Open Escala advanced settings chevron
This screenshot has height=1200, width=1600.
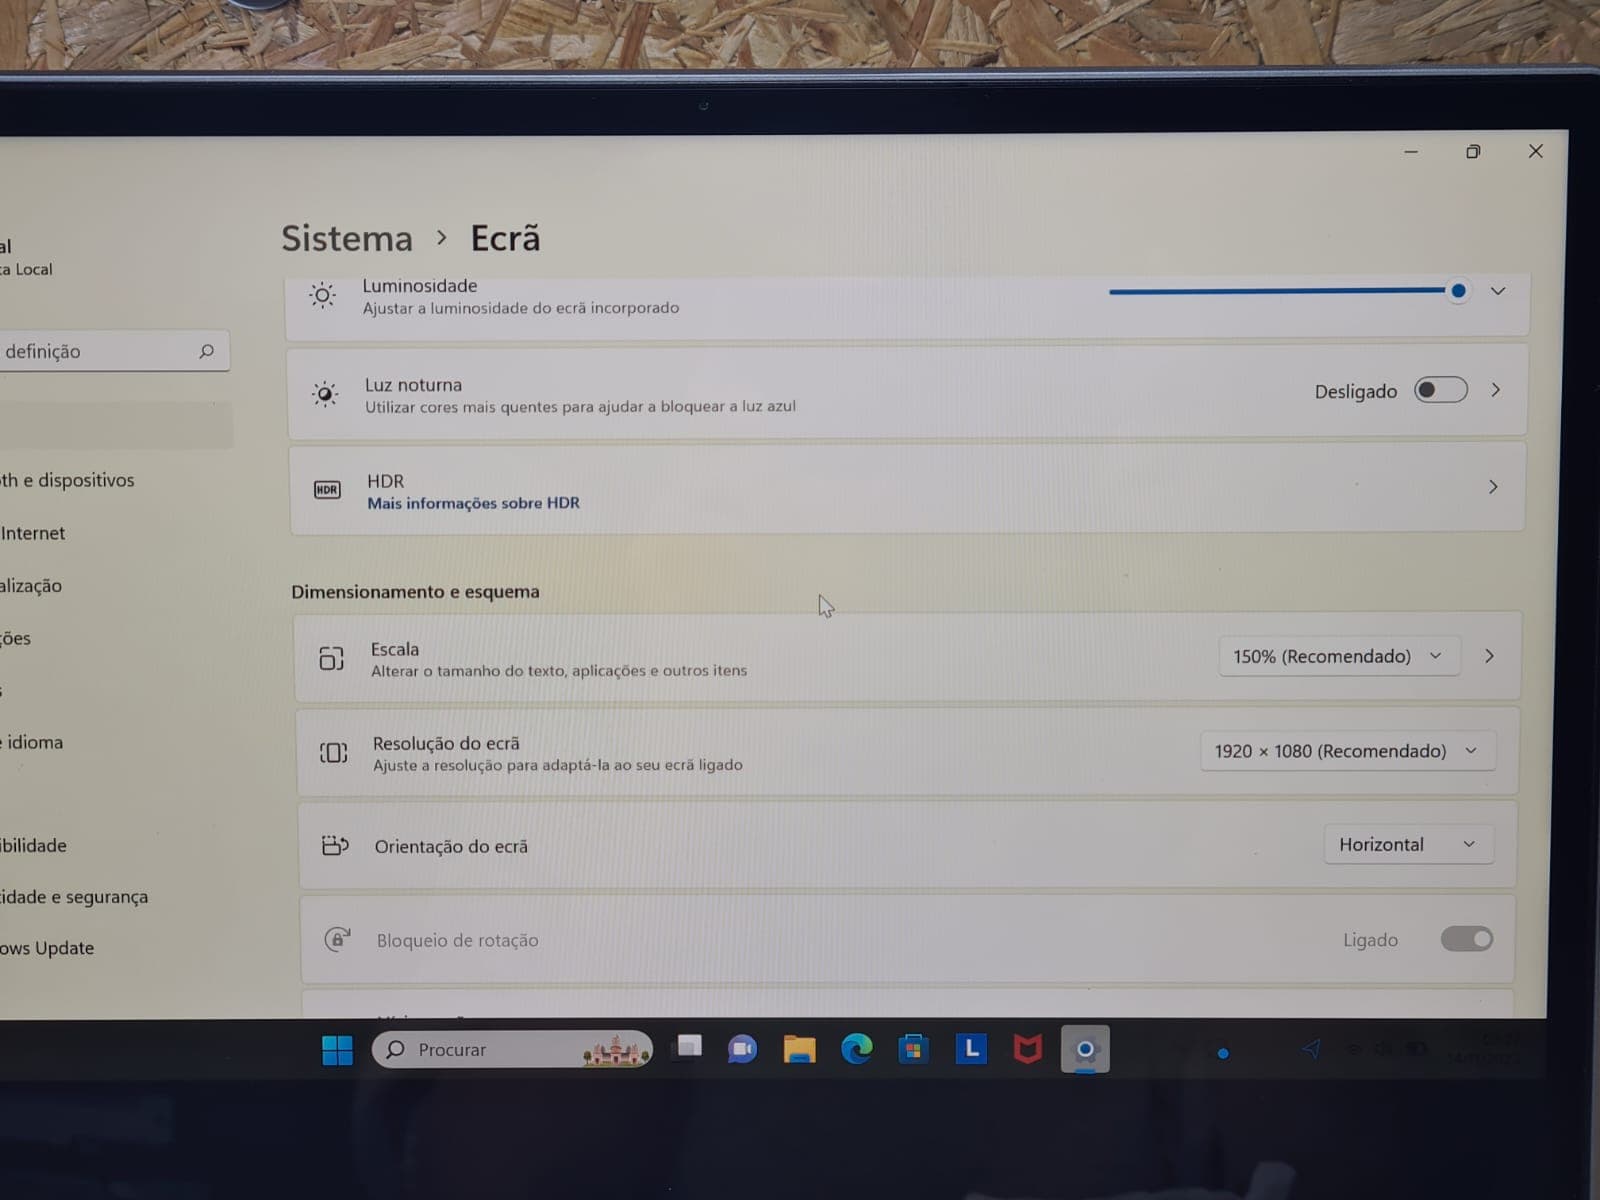1489,656
